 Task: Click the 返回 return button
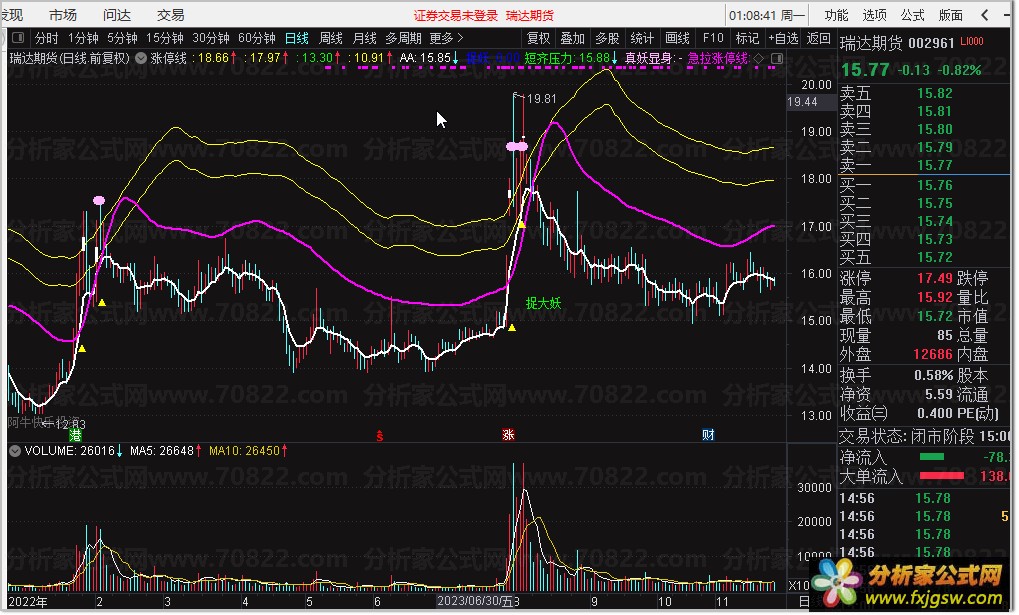point(818,38)
